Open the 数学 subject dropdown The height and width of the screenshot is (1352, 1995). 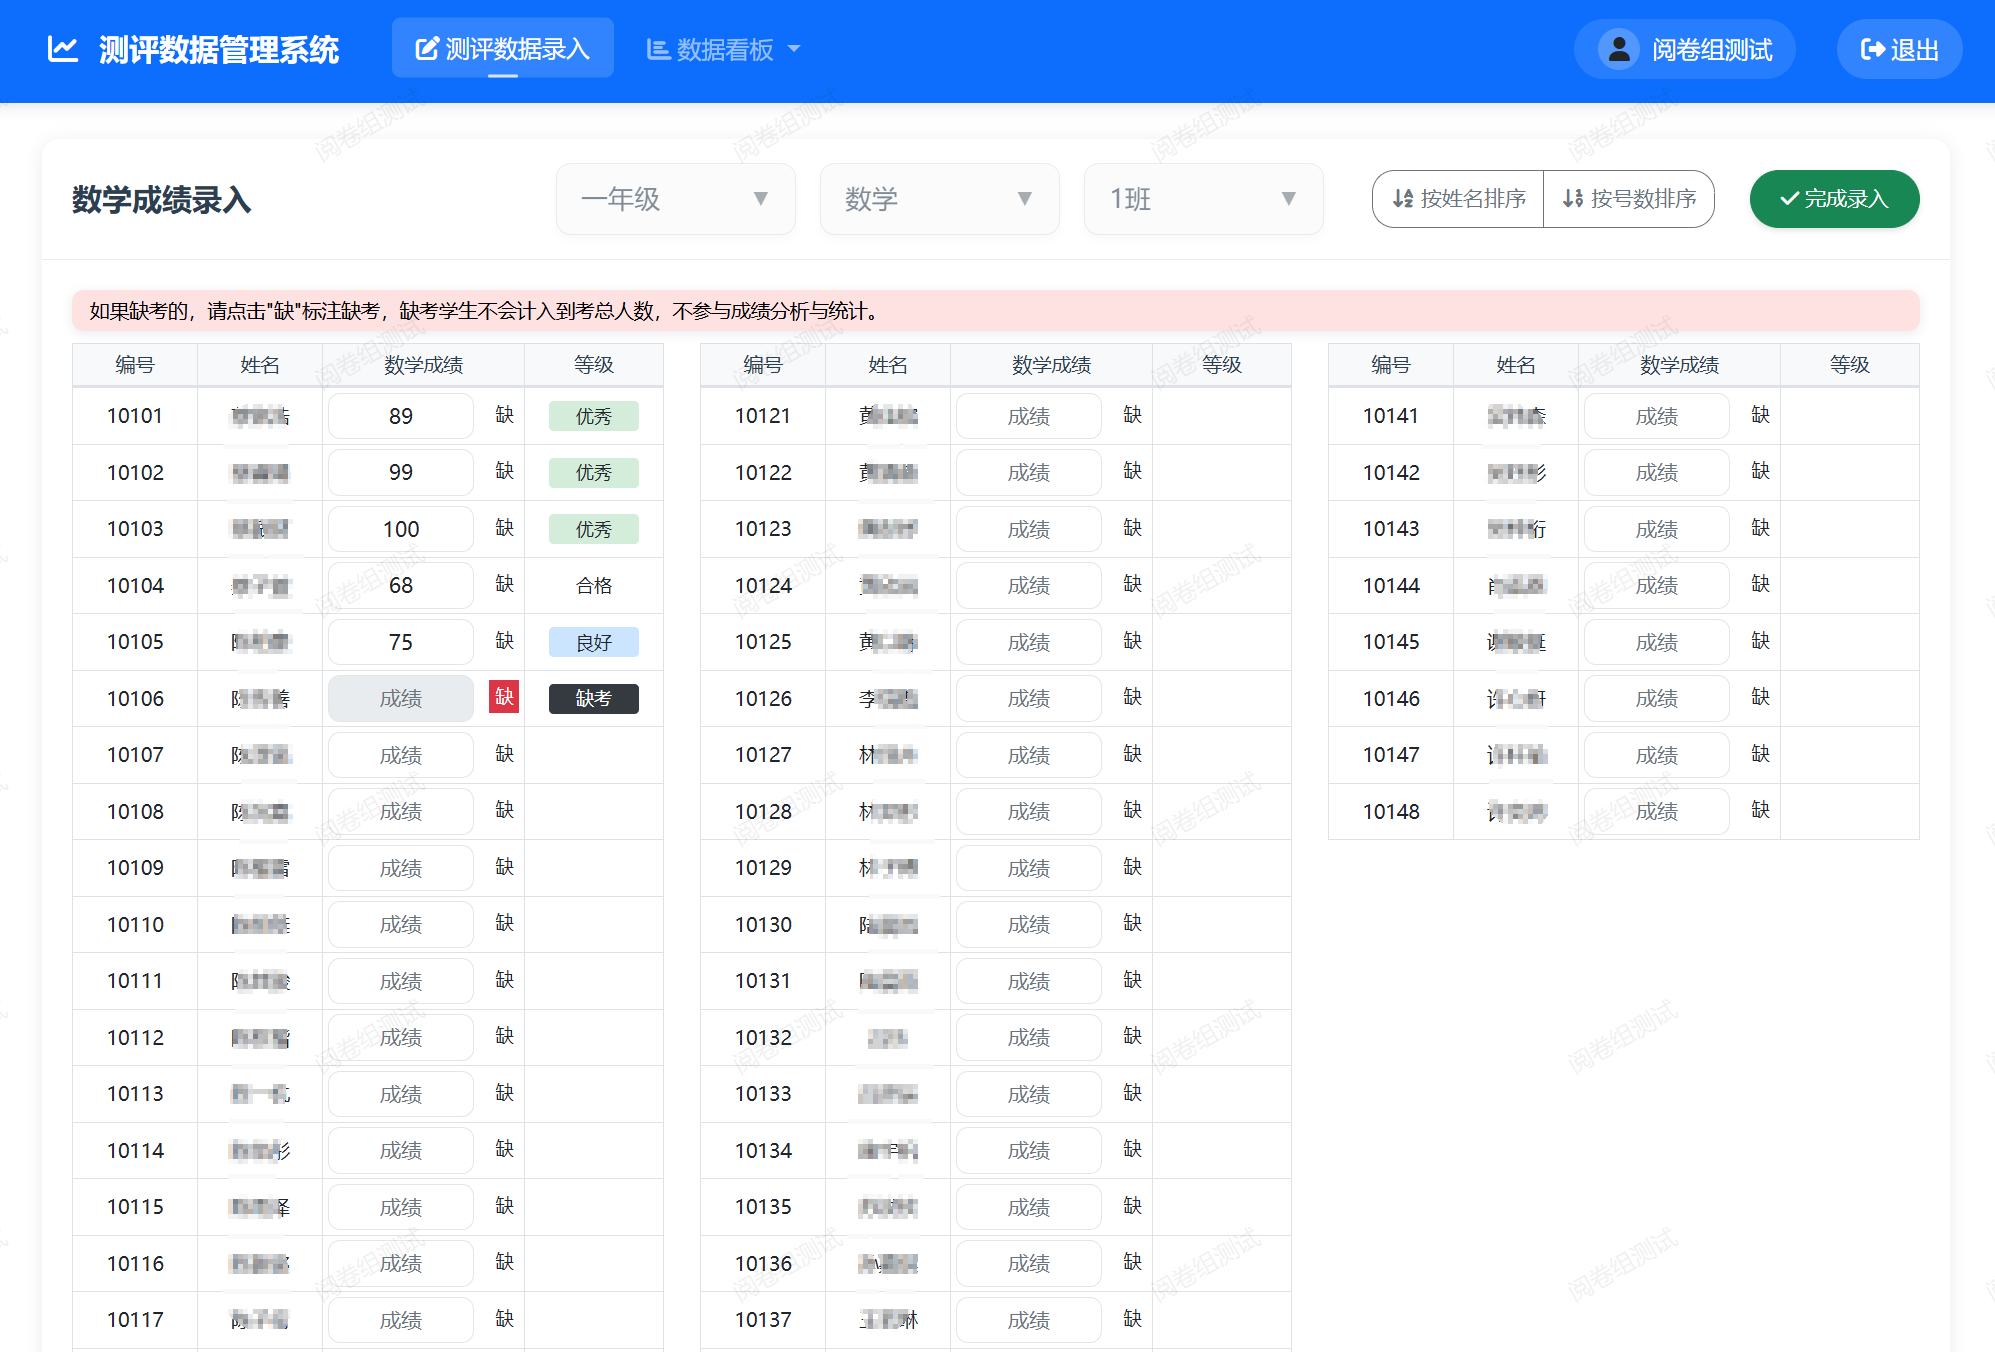[939, 199]
